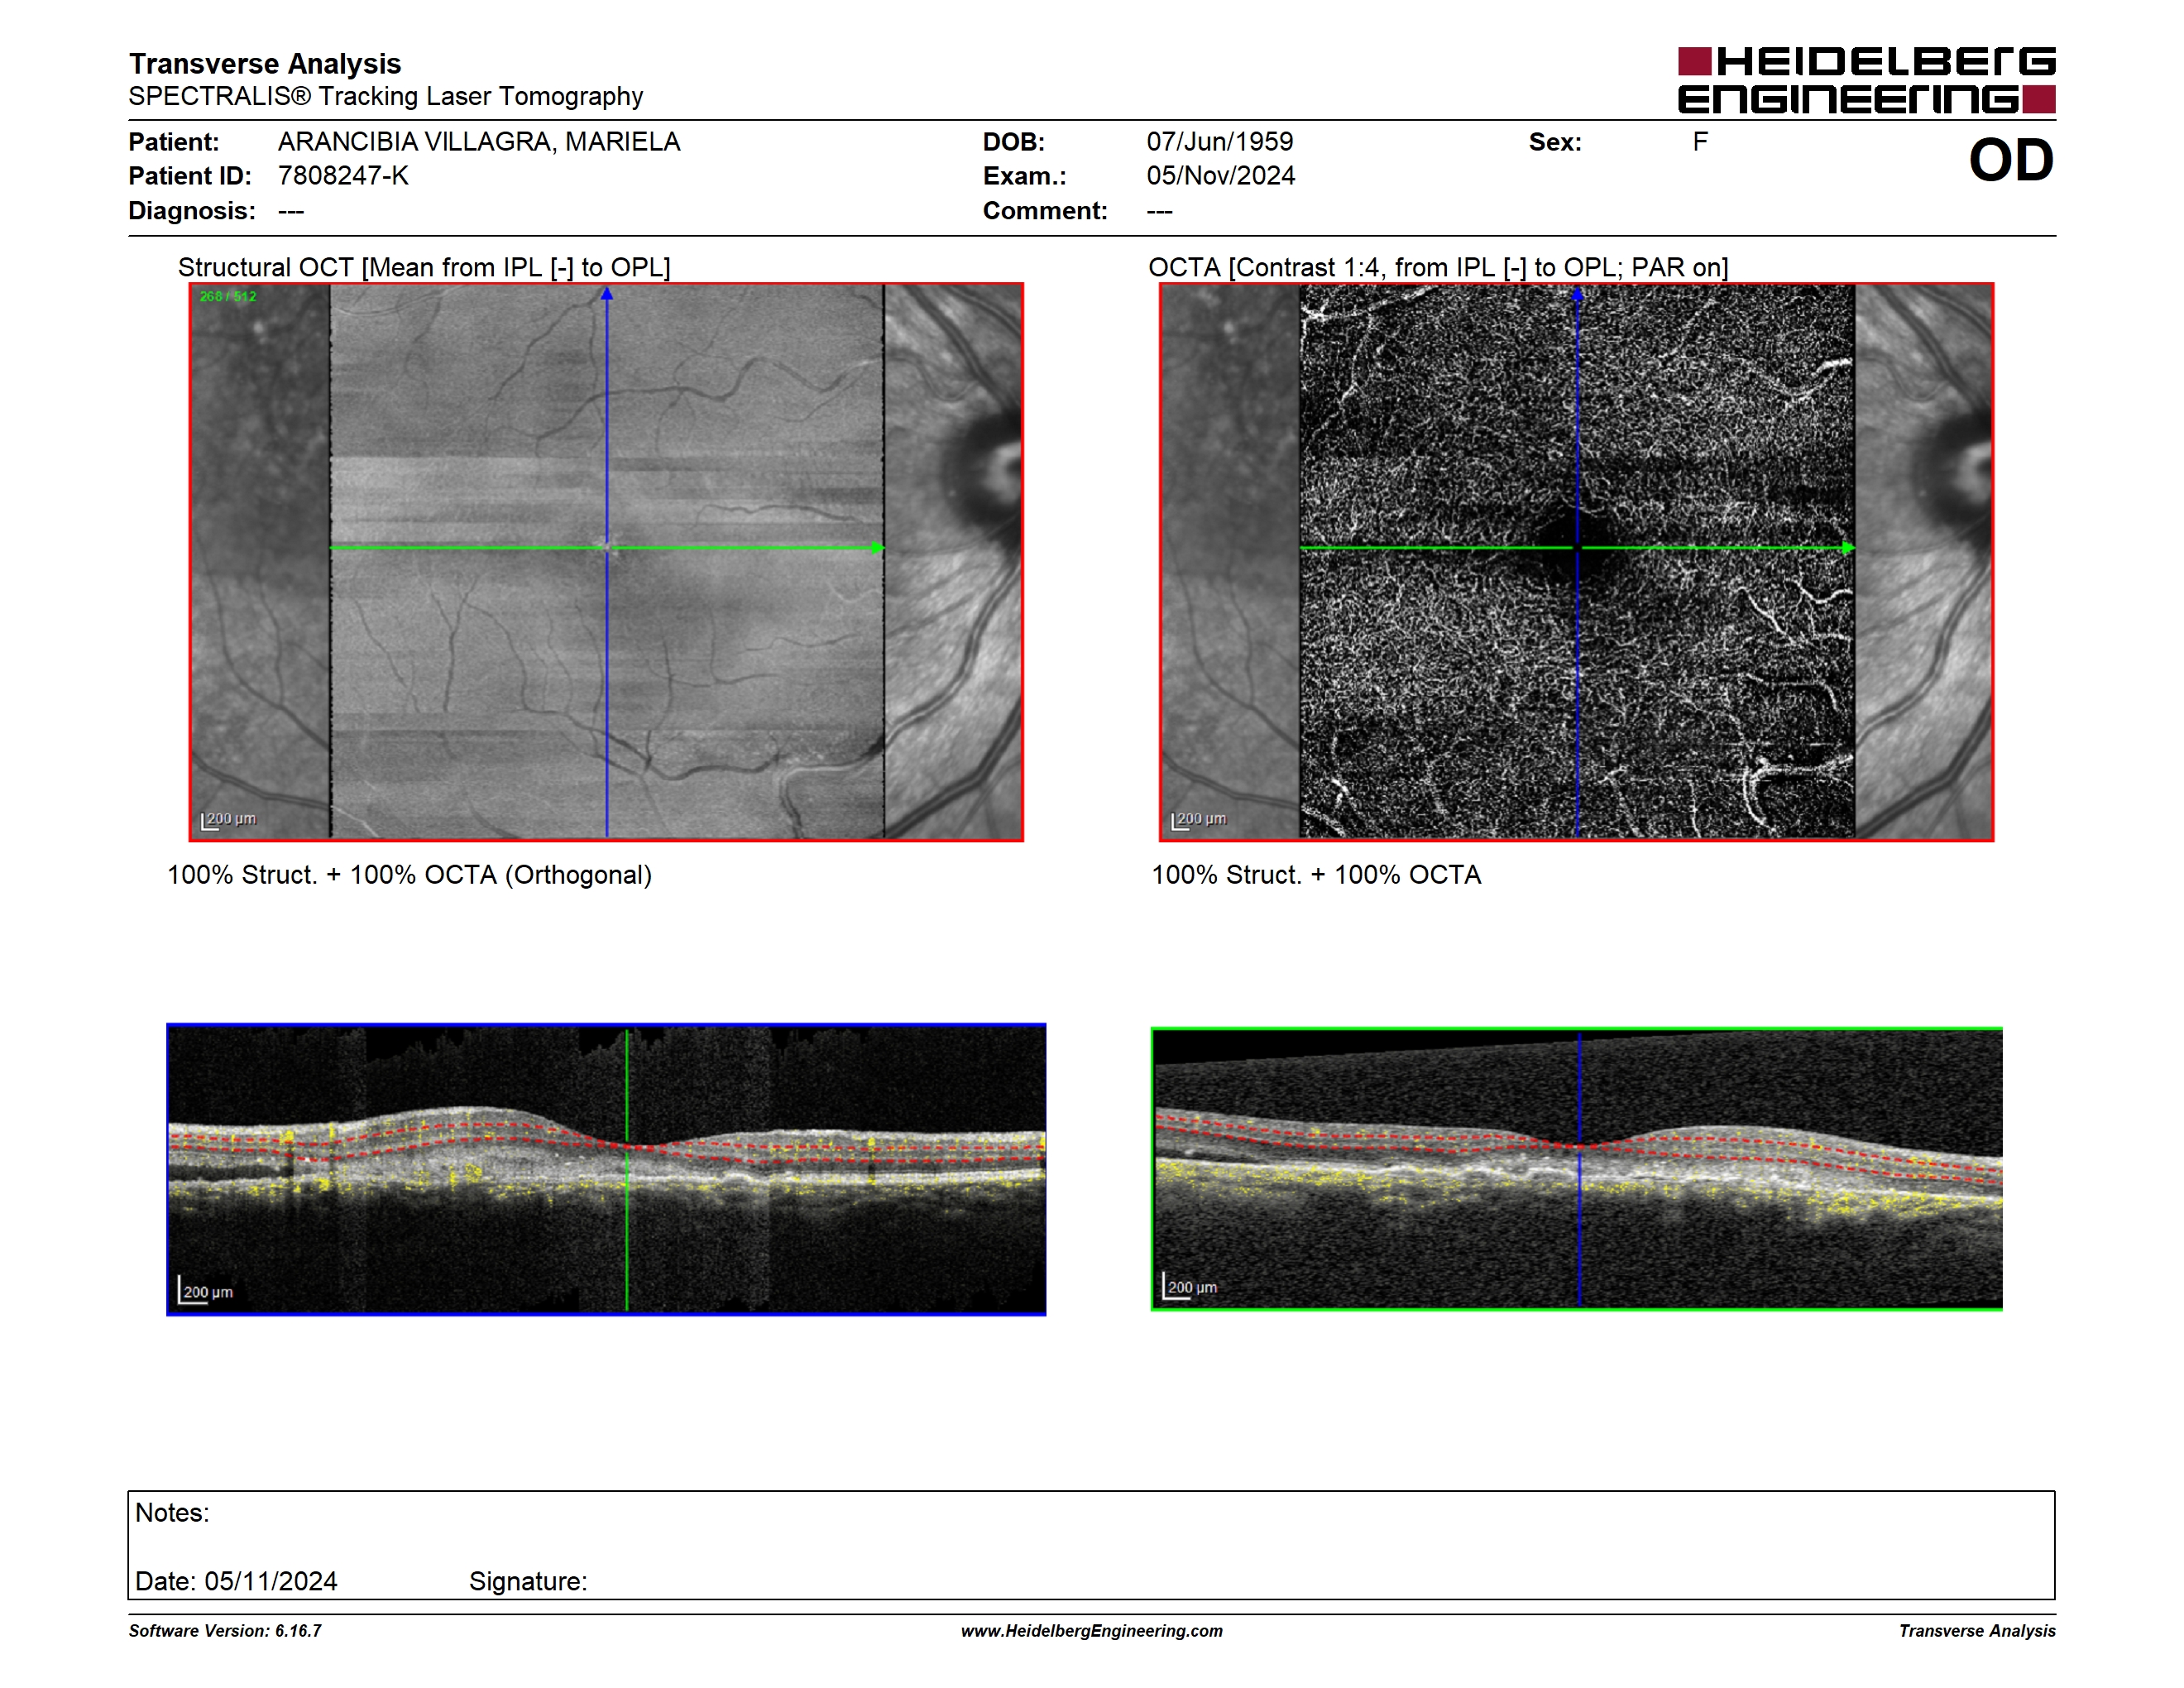Click the Transverse Analysis footer text at bottom right

pyautogui.click(x=1977, y=1631)
